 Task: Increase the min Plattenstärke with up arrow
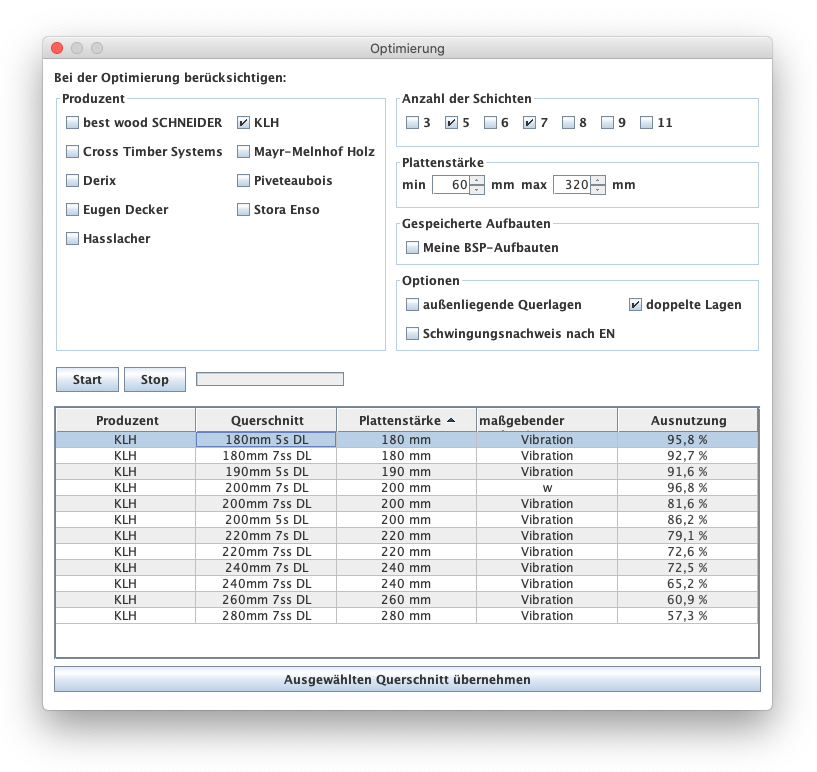click(477, 180)
